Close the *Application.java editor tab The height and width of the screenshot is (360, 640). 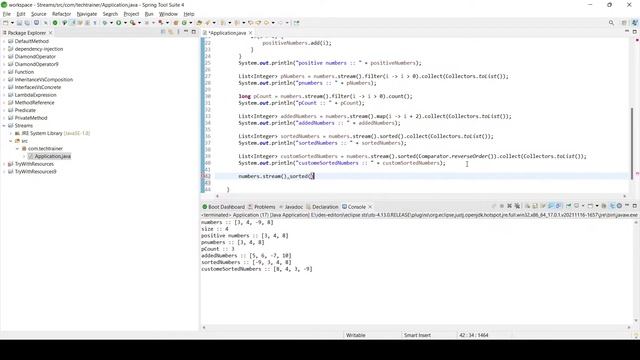(251, 33)
